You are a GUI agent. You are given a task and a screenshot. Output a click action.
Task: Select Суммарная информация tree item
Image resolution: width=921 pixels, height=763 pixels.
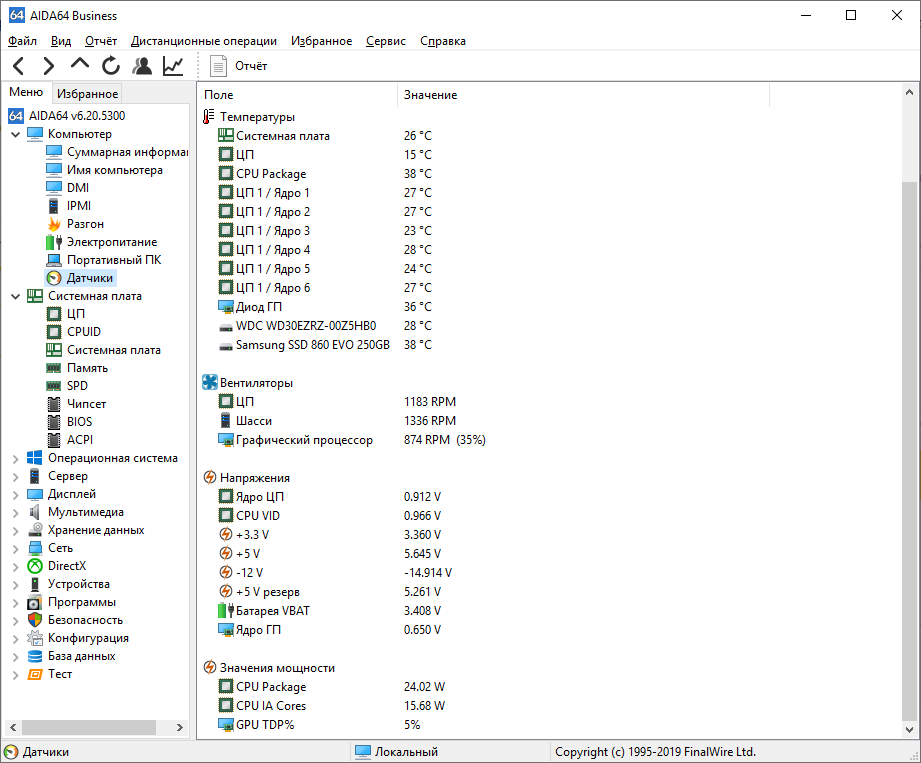pos(127,152)
